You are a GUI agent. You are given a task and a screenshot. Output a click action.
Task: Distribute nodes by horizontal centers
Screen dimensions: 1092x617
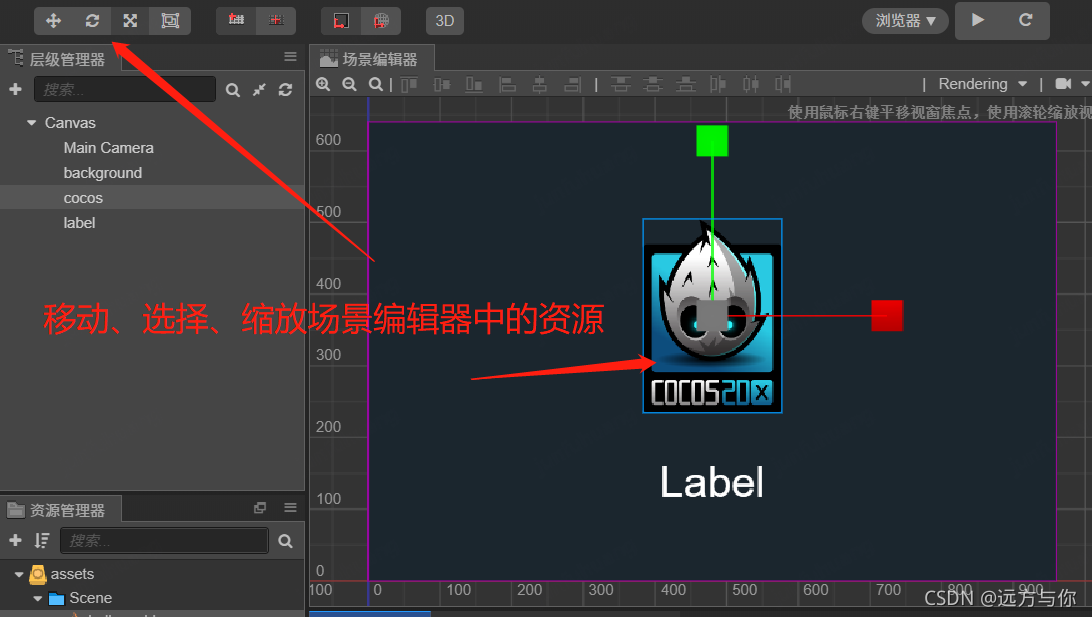[751, 84]
